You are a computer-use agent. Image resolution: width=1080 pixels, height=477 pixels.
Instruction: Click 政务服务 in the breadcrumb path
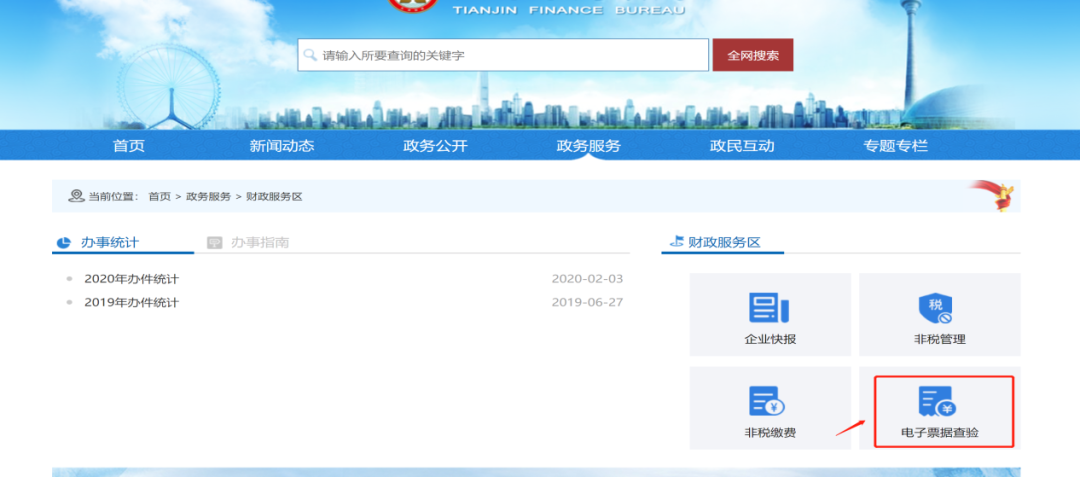[x=208, y=197]
